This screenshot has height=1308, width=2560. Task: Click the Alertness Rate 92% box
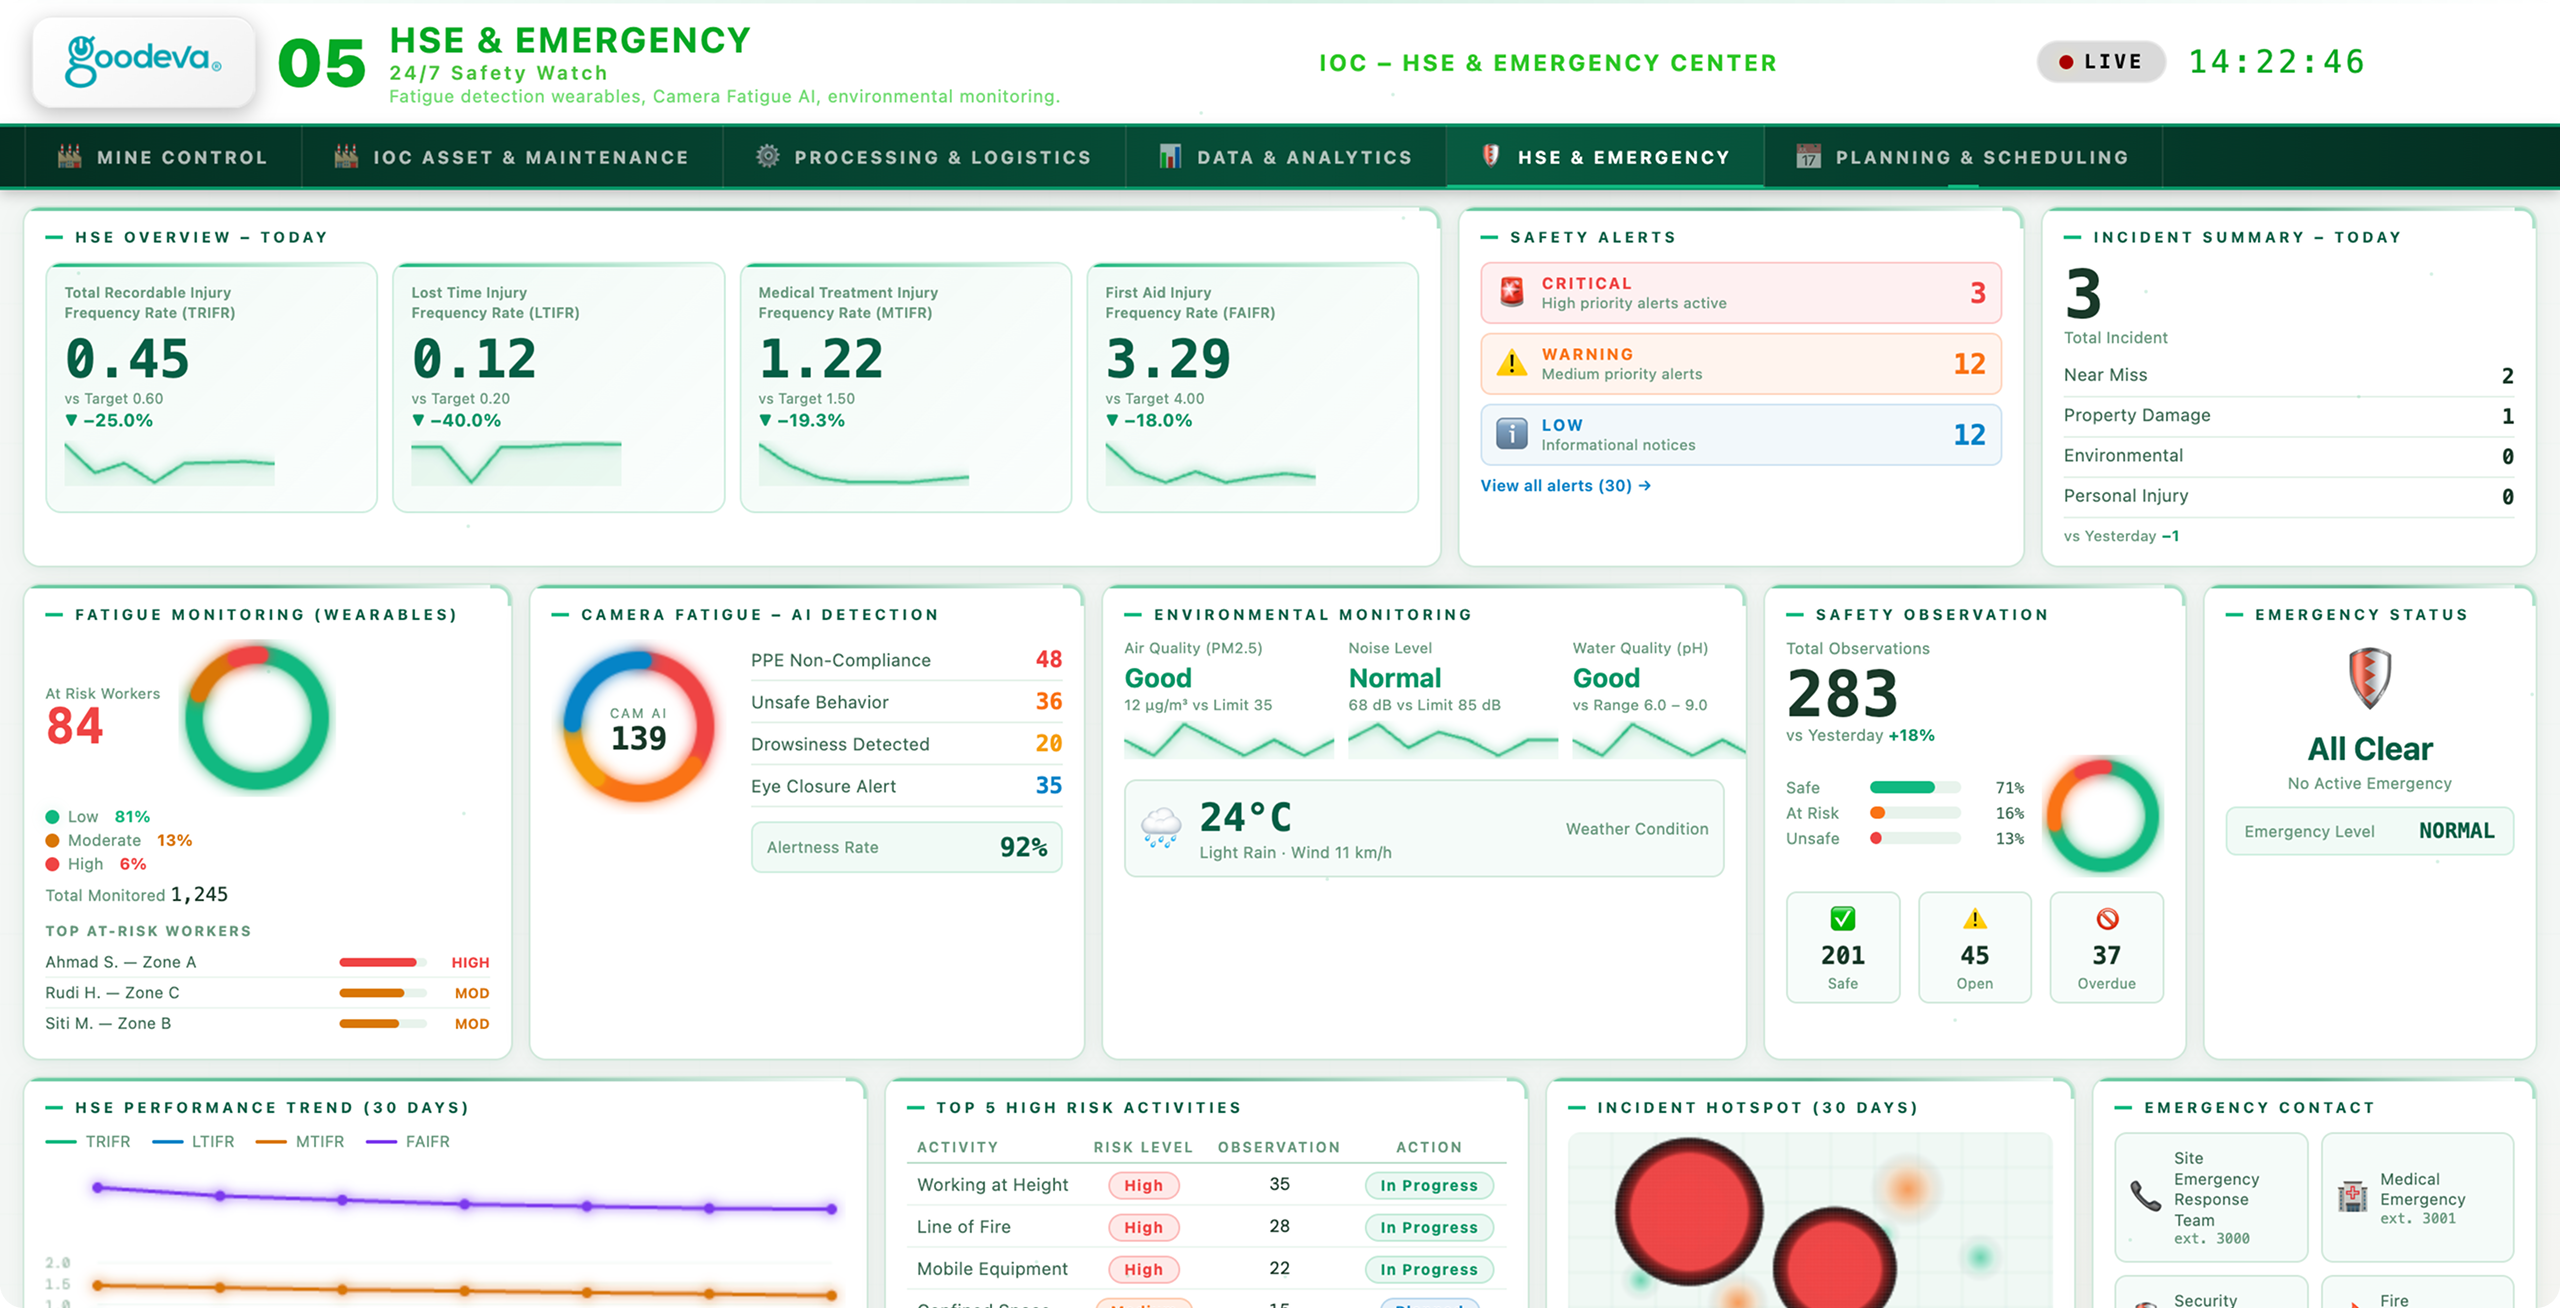[906, 847]
